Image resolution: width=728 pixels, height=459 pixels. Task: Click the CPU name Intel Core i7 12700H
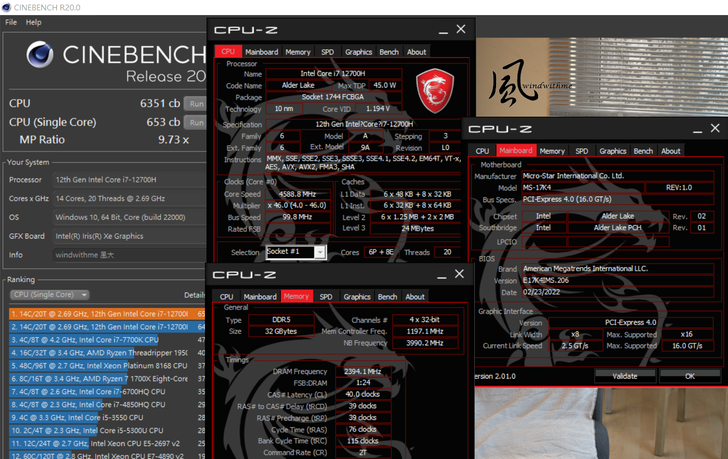(x=333, y=73)
